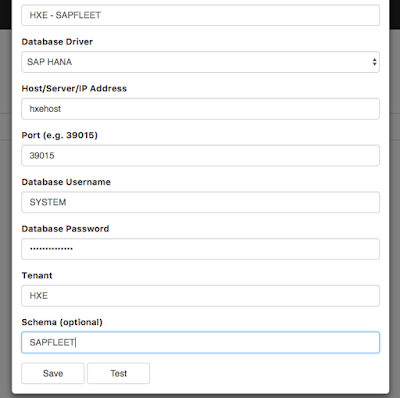Screen dimensions: 400x398
Task: Click the Schema (optional) label
Action: tap(62, 322)
